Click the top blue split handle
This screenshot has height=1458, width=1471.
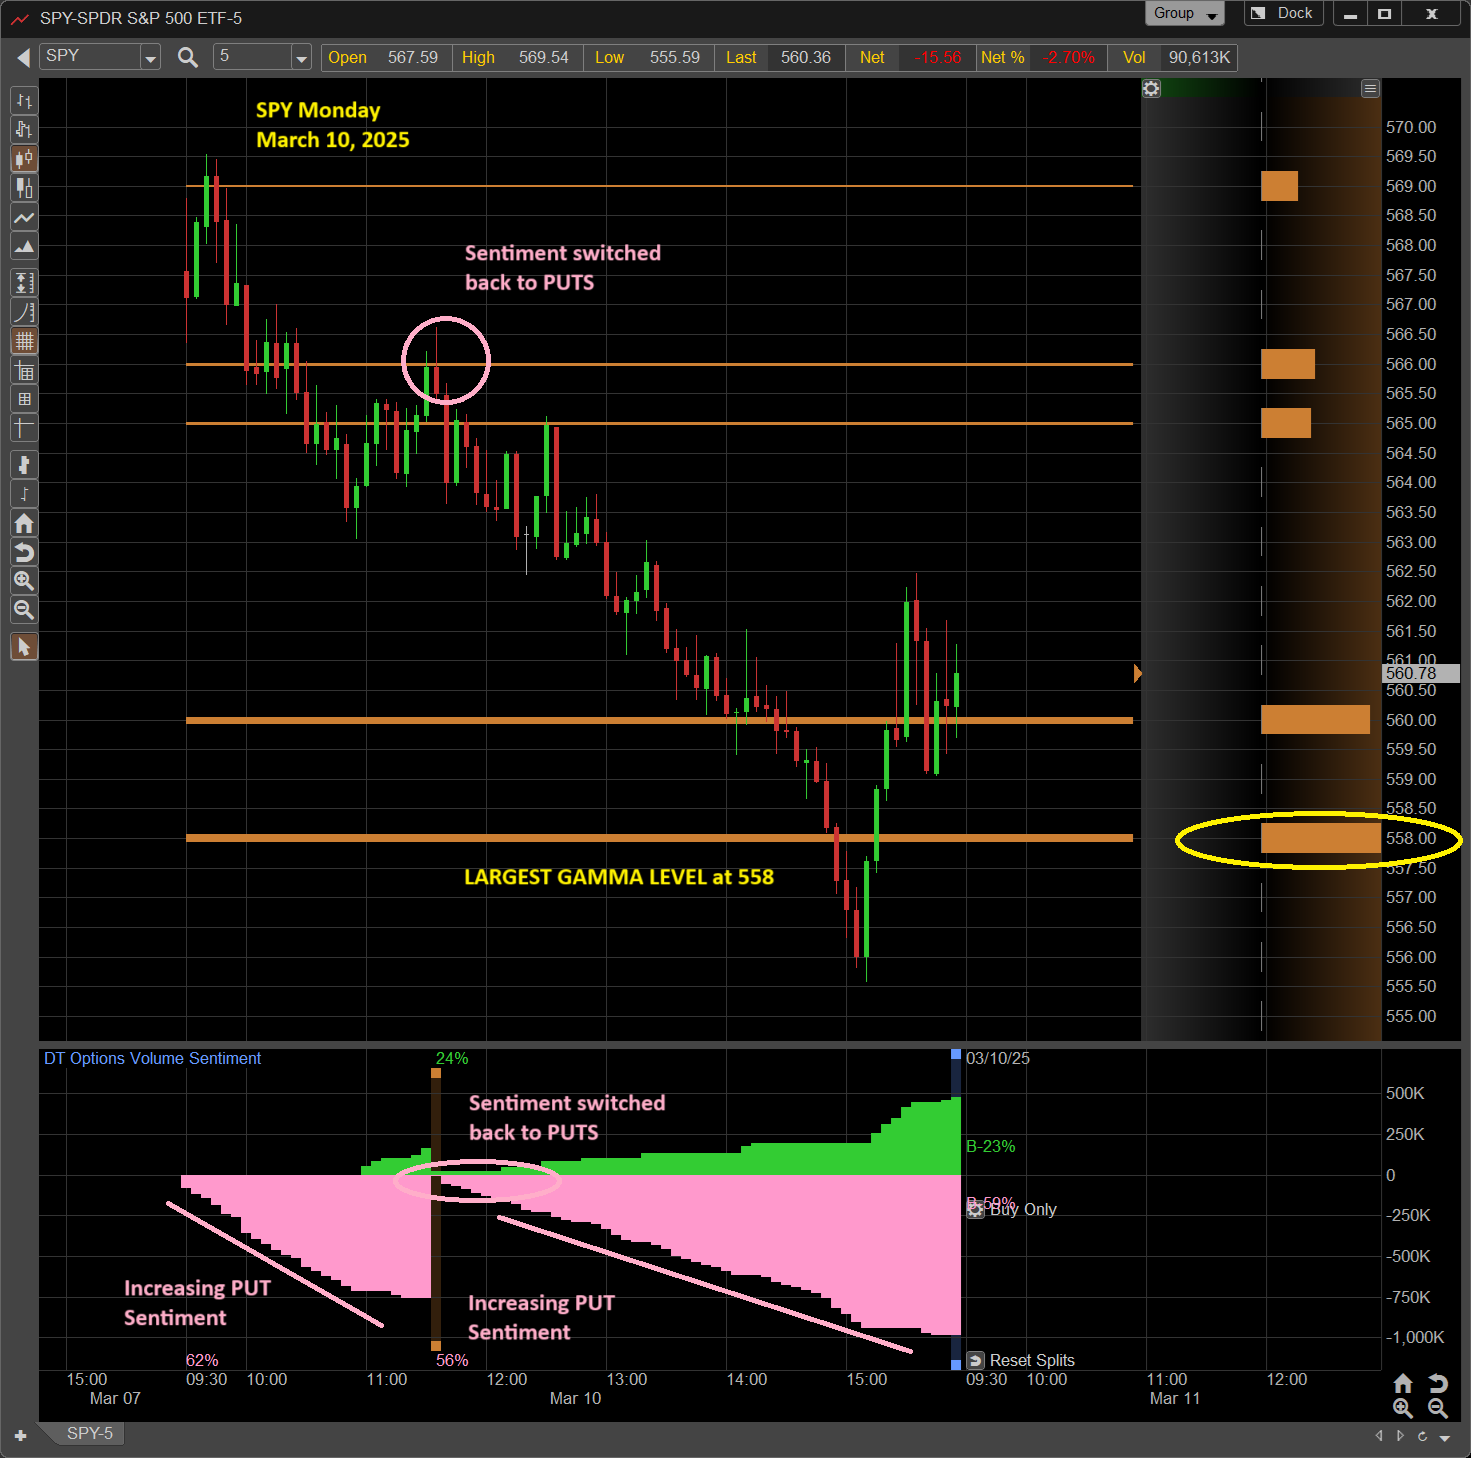pyautogui.click(x=956, y=1054)
